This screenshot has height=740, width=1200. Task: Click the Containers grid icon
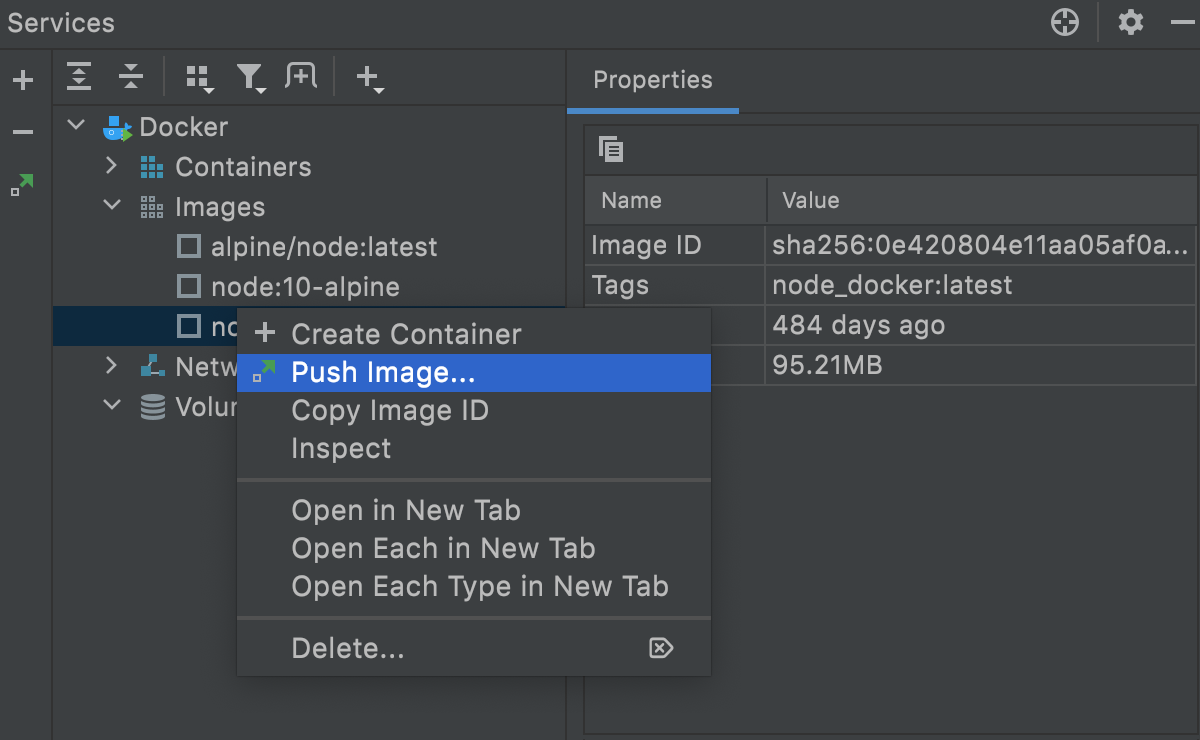tap(152, 167)
